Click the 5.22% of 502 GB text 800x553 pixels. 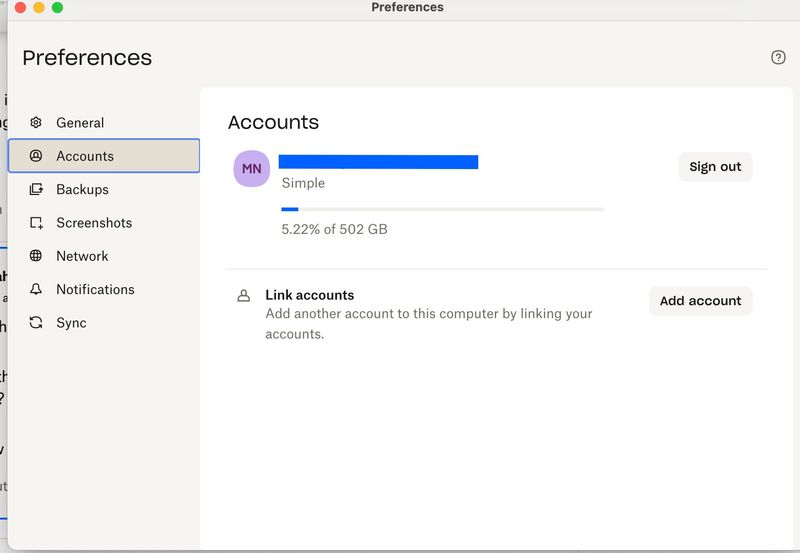(x=334, y=229)
